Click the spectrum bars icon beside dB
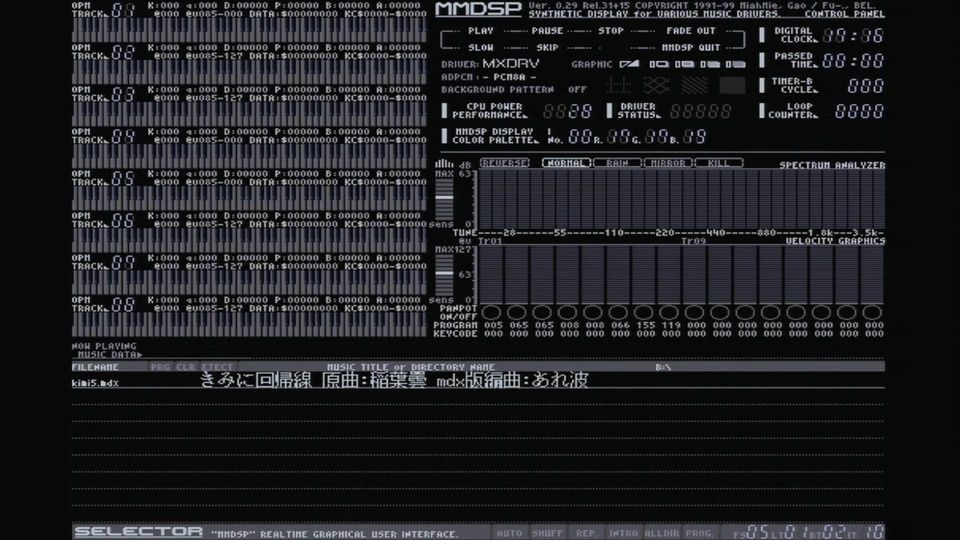 tap(444, 163)
